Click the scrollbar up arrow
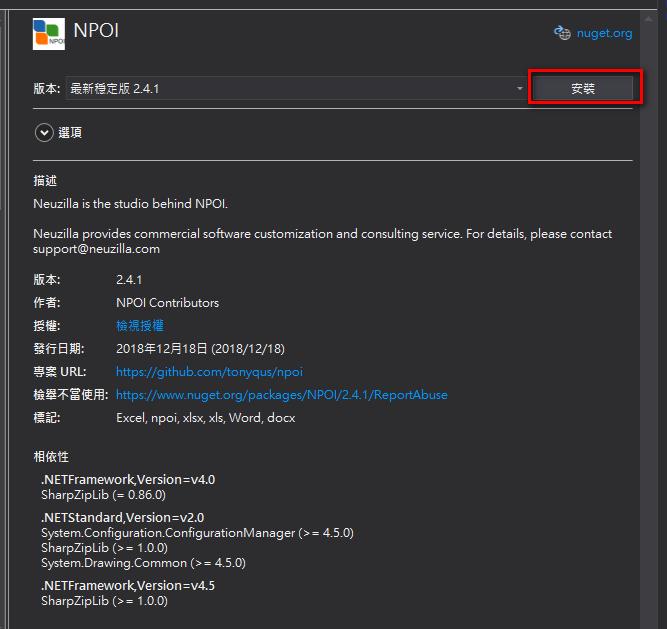 [x=648, y=19]
